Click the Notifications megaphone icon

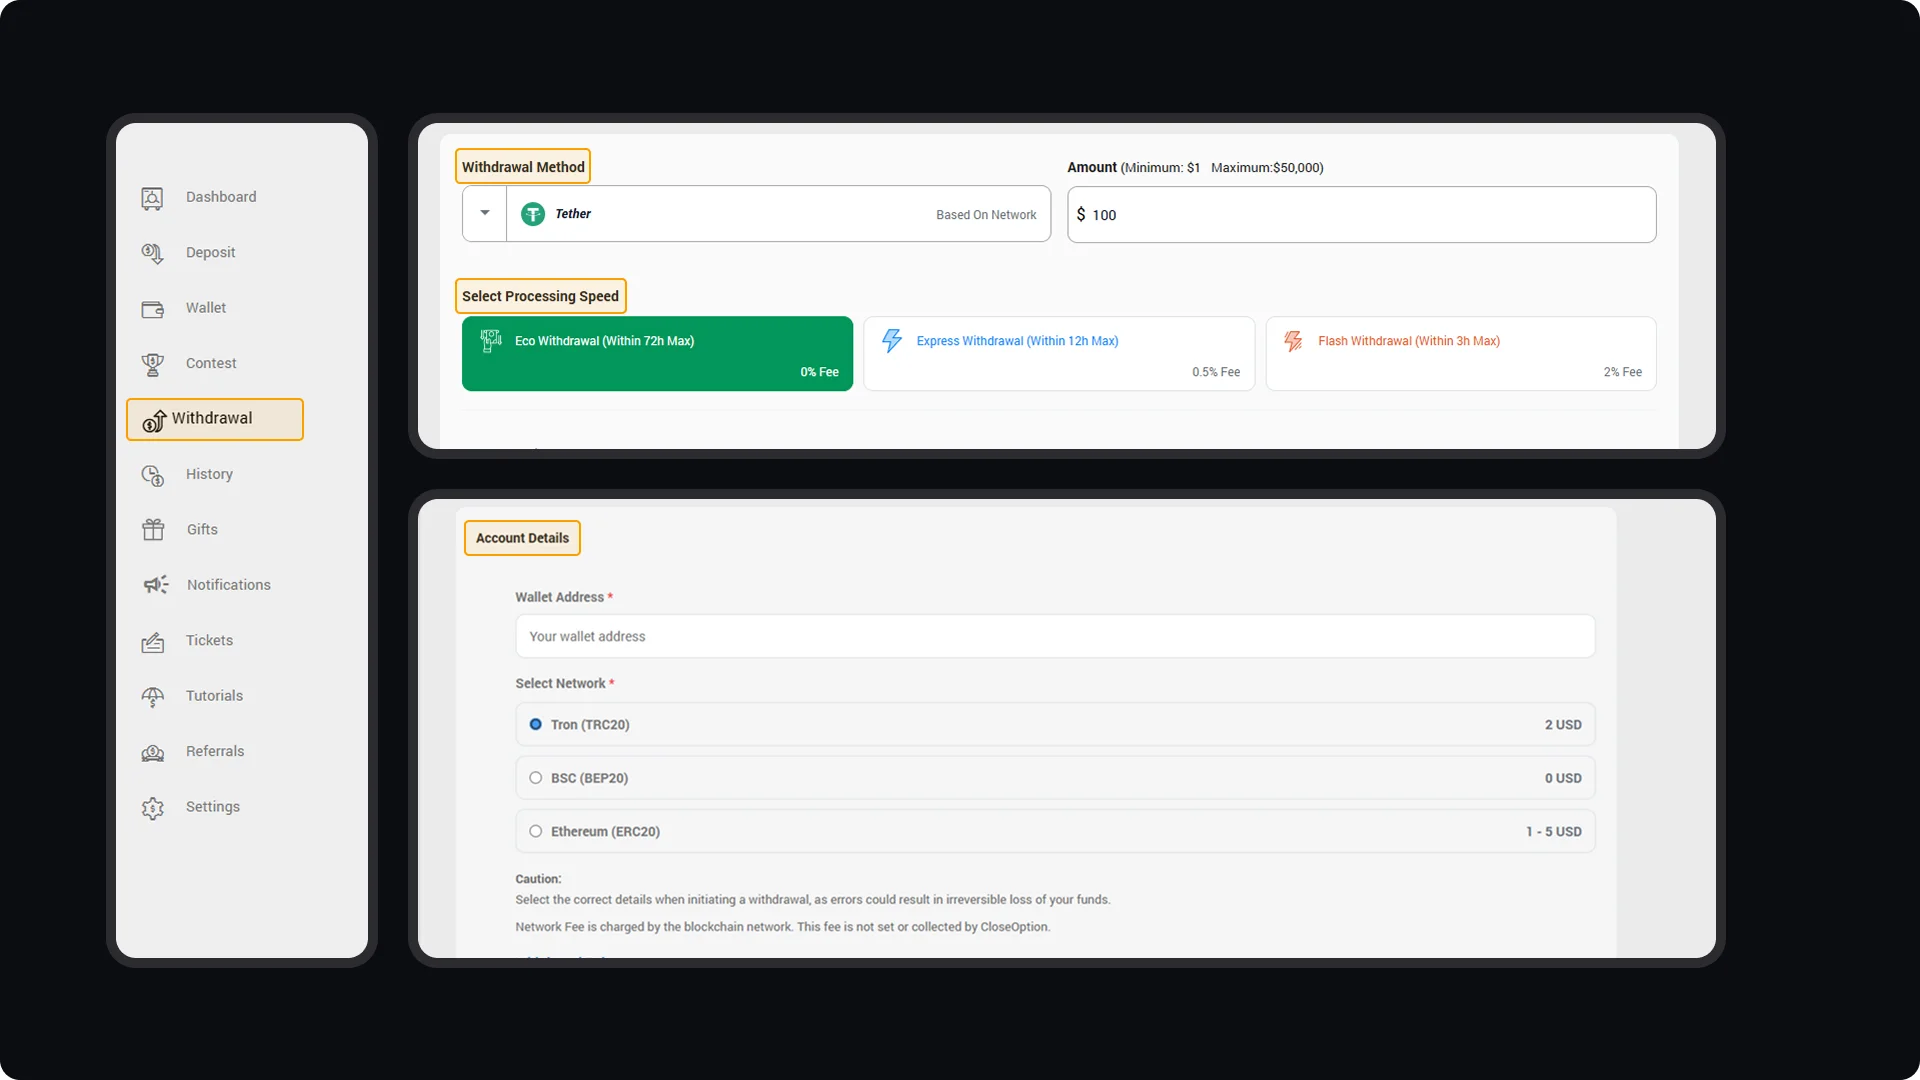pos(155,585)
